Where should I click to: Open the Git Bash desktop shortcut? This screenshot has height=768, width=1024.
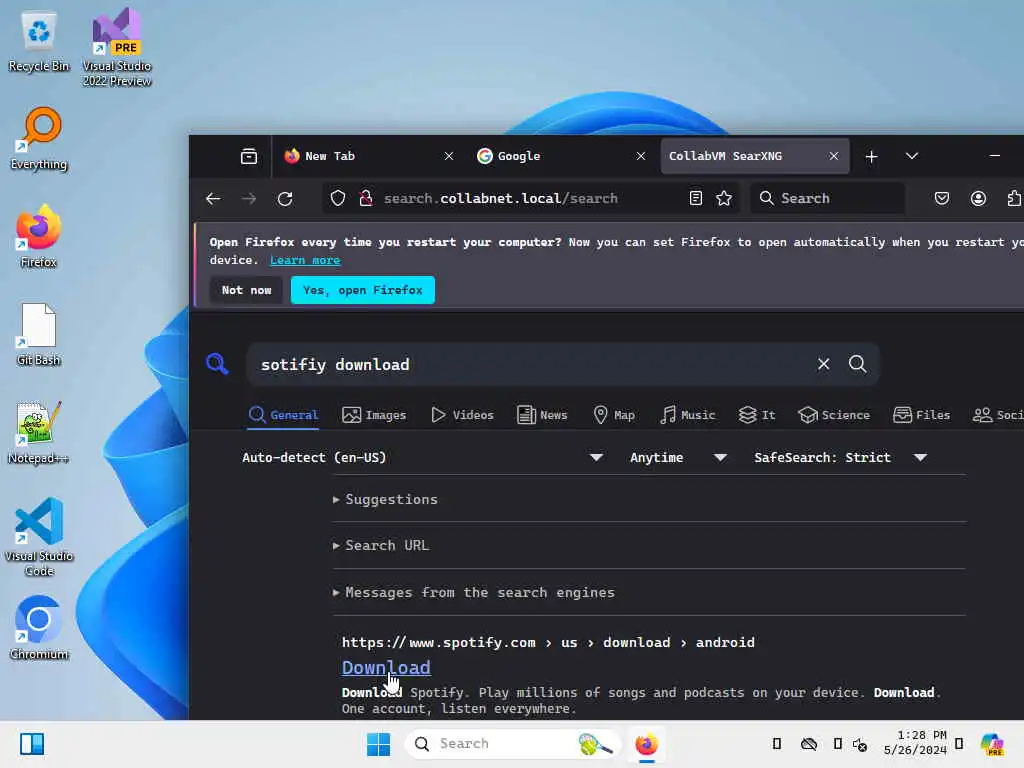point(39,334)
